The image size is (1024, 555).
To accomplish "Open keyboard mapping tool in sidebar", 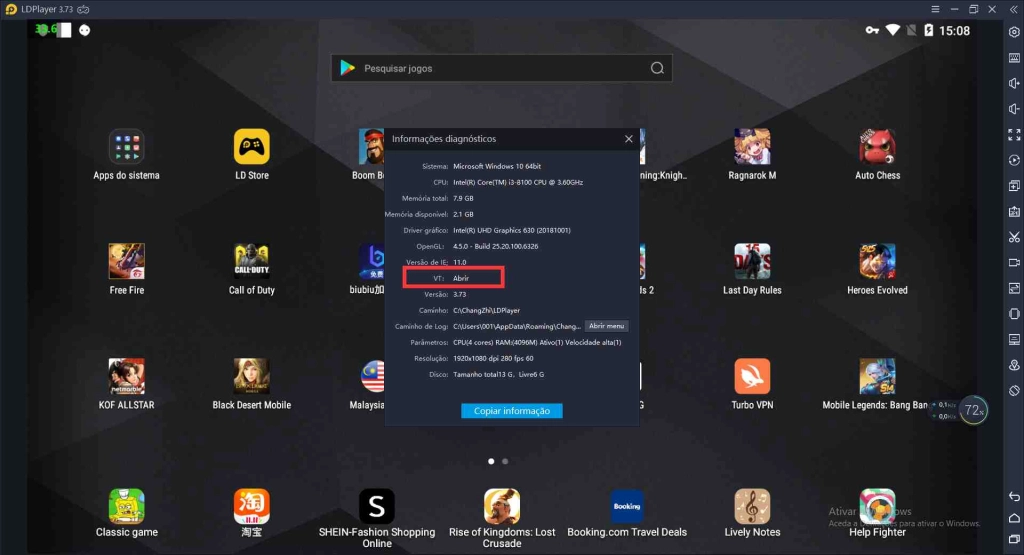I will pyautogui.click(x=1013, y=57).
